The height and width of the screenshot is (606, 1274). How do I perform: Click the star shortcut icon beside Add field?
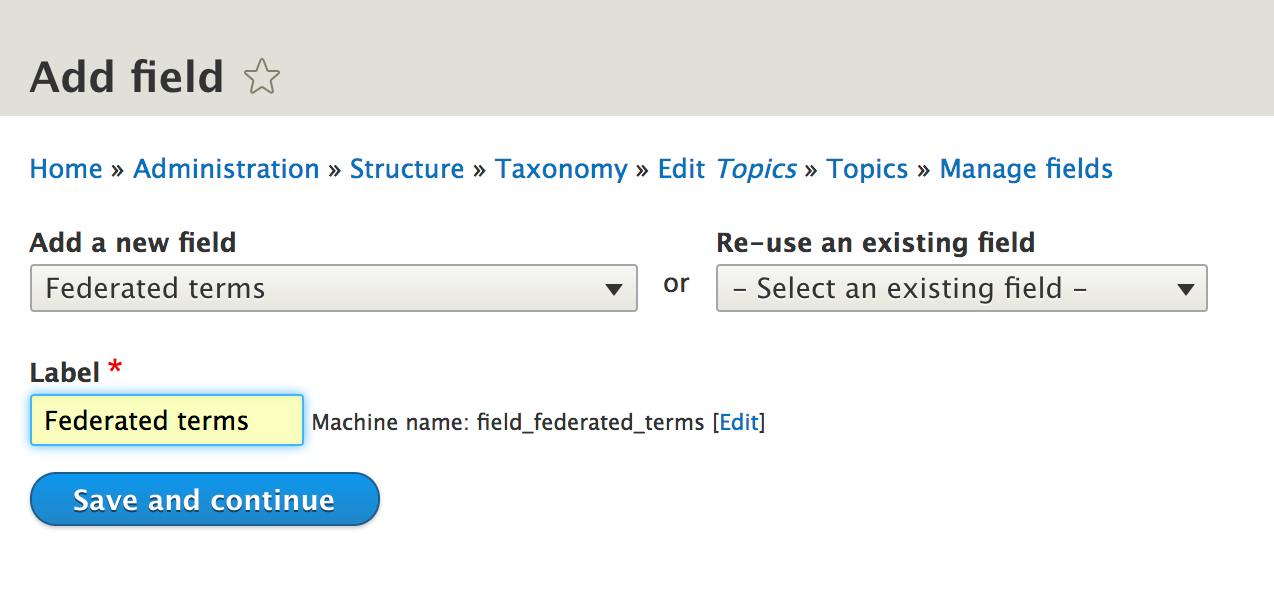pos(262,77)
